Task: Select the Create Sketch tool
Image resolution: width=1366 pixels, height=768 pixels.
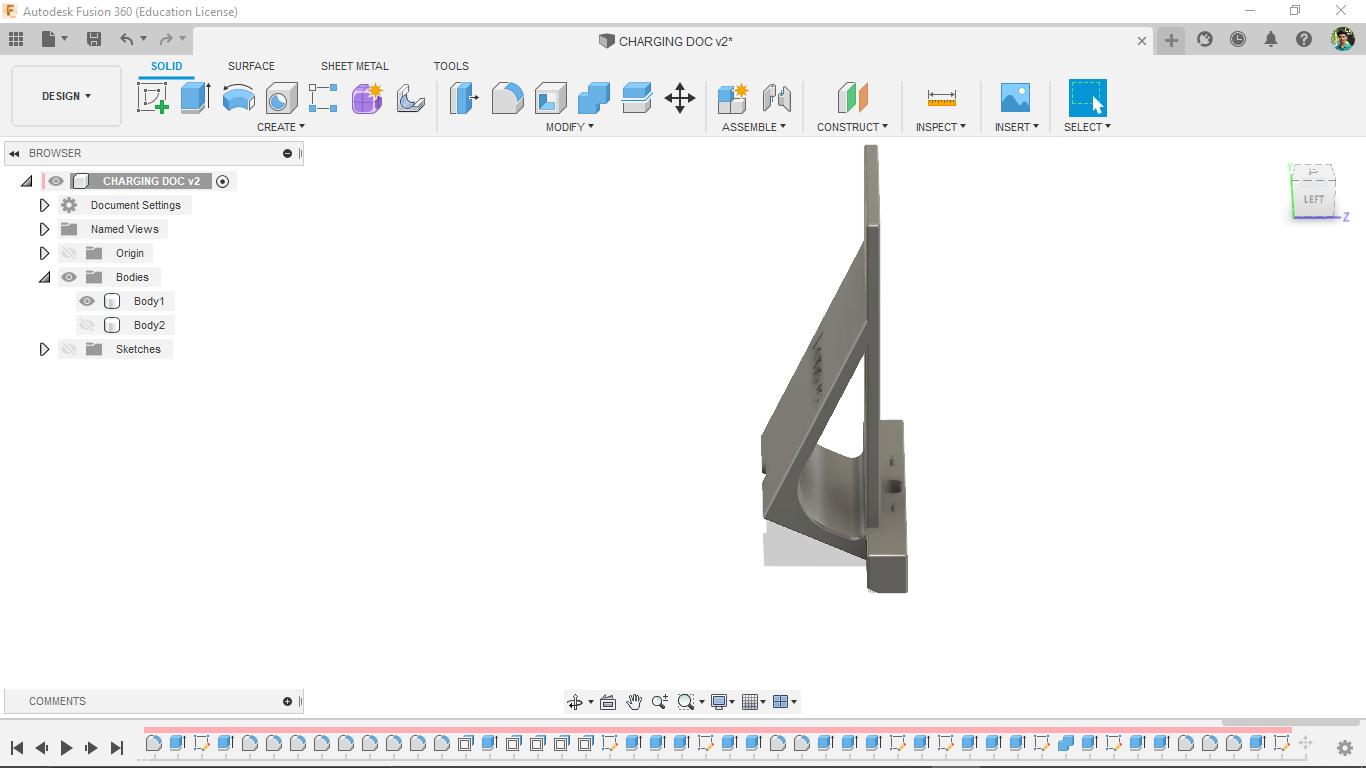Action: coord(153,98)
